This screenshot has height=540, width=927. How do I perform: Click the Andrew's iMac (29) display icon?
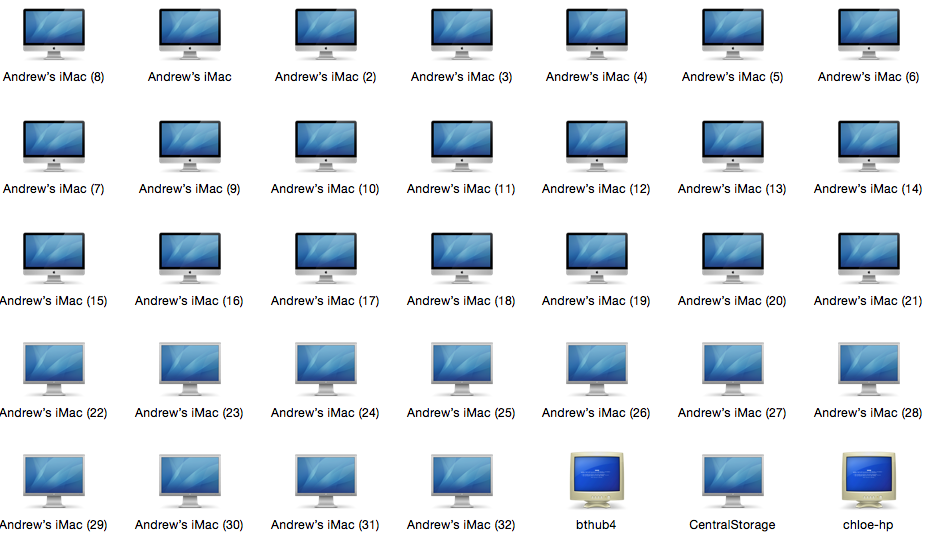click(x=54, y=480)
